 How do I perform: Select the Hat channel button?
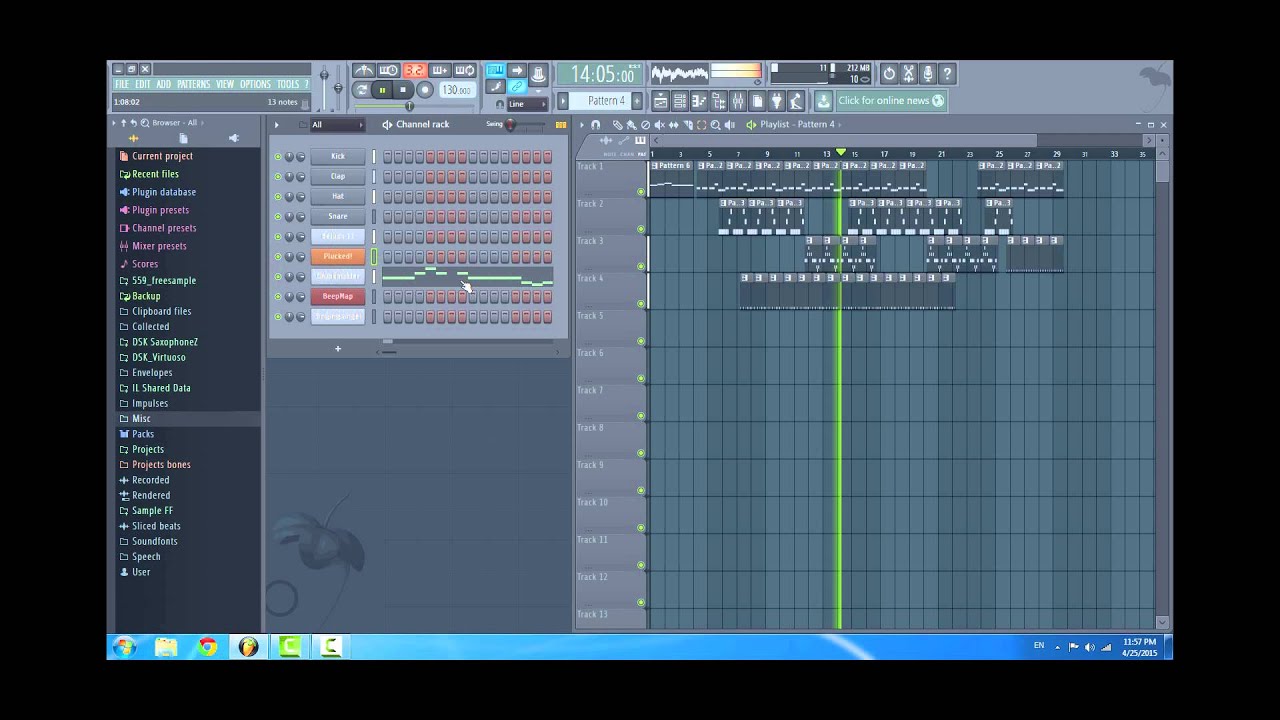coord(338,197)
